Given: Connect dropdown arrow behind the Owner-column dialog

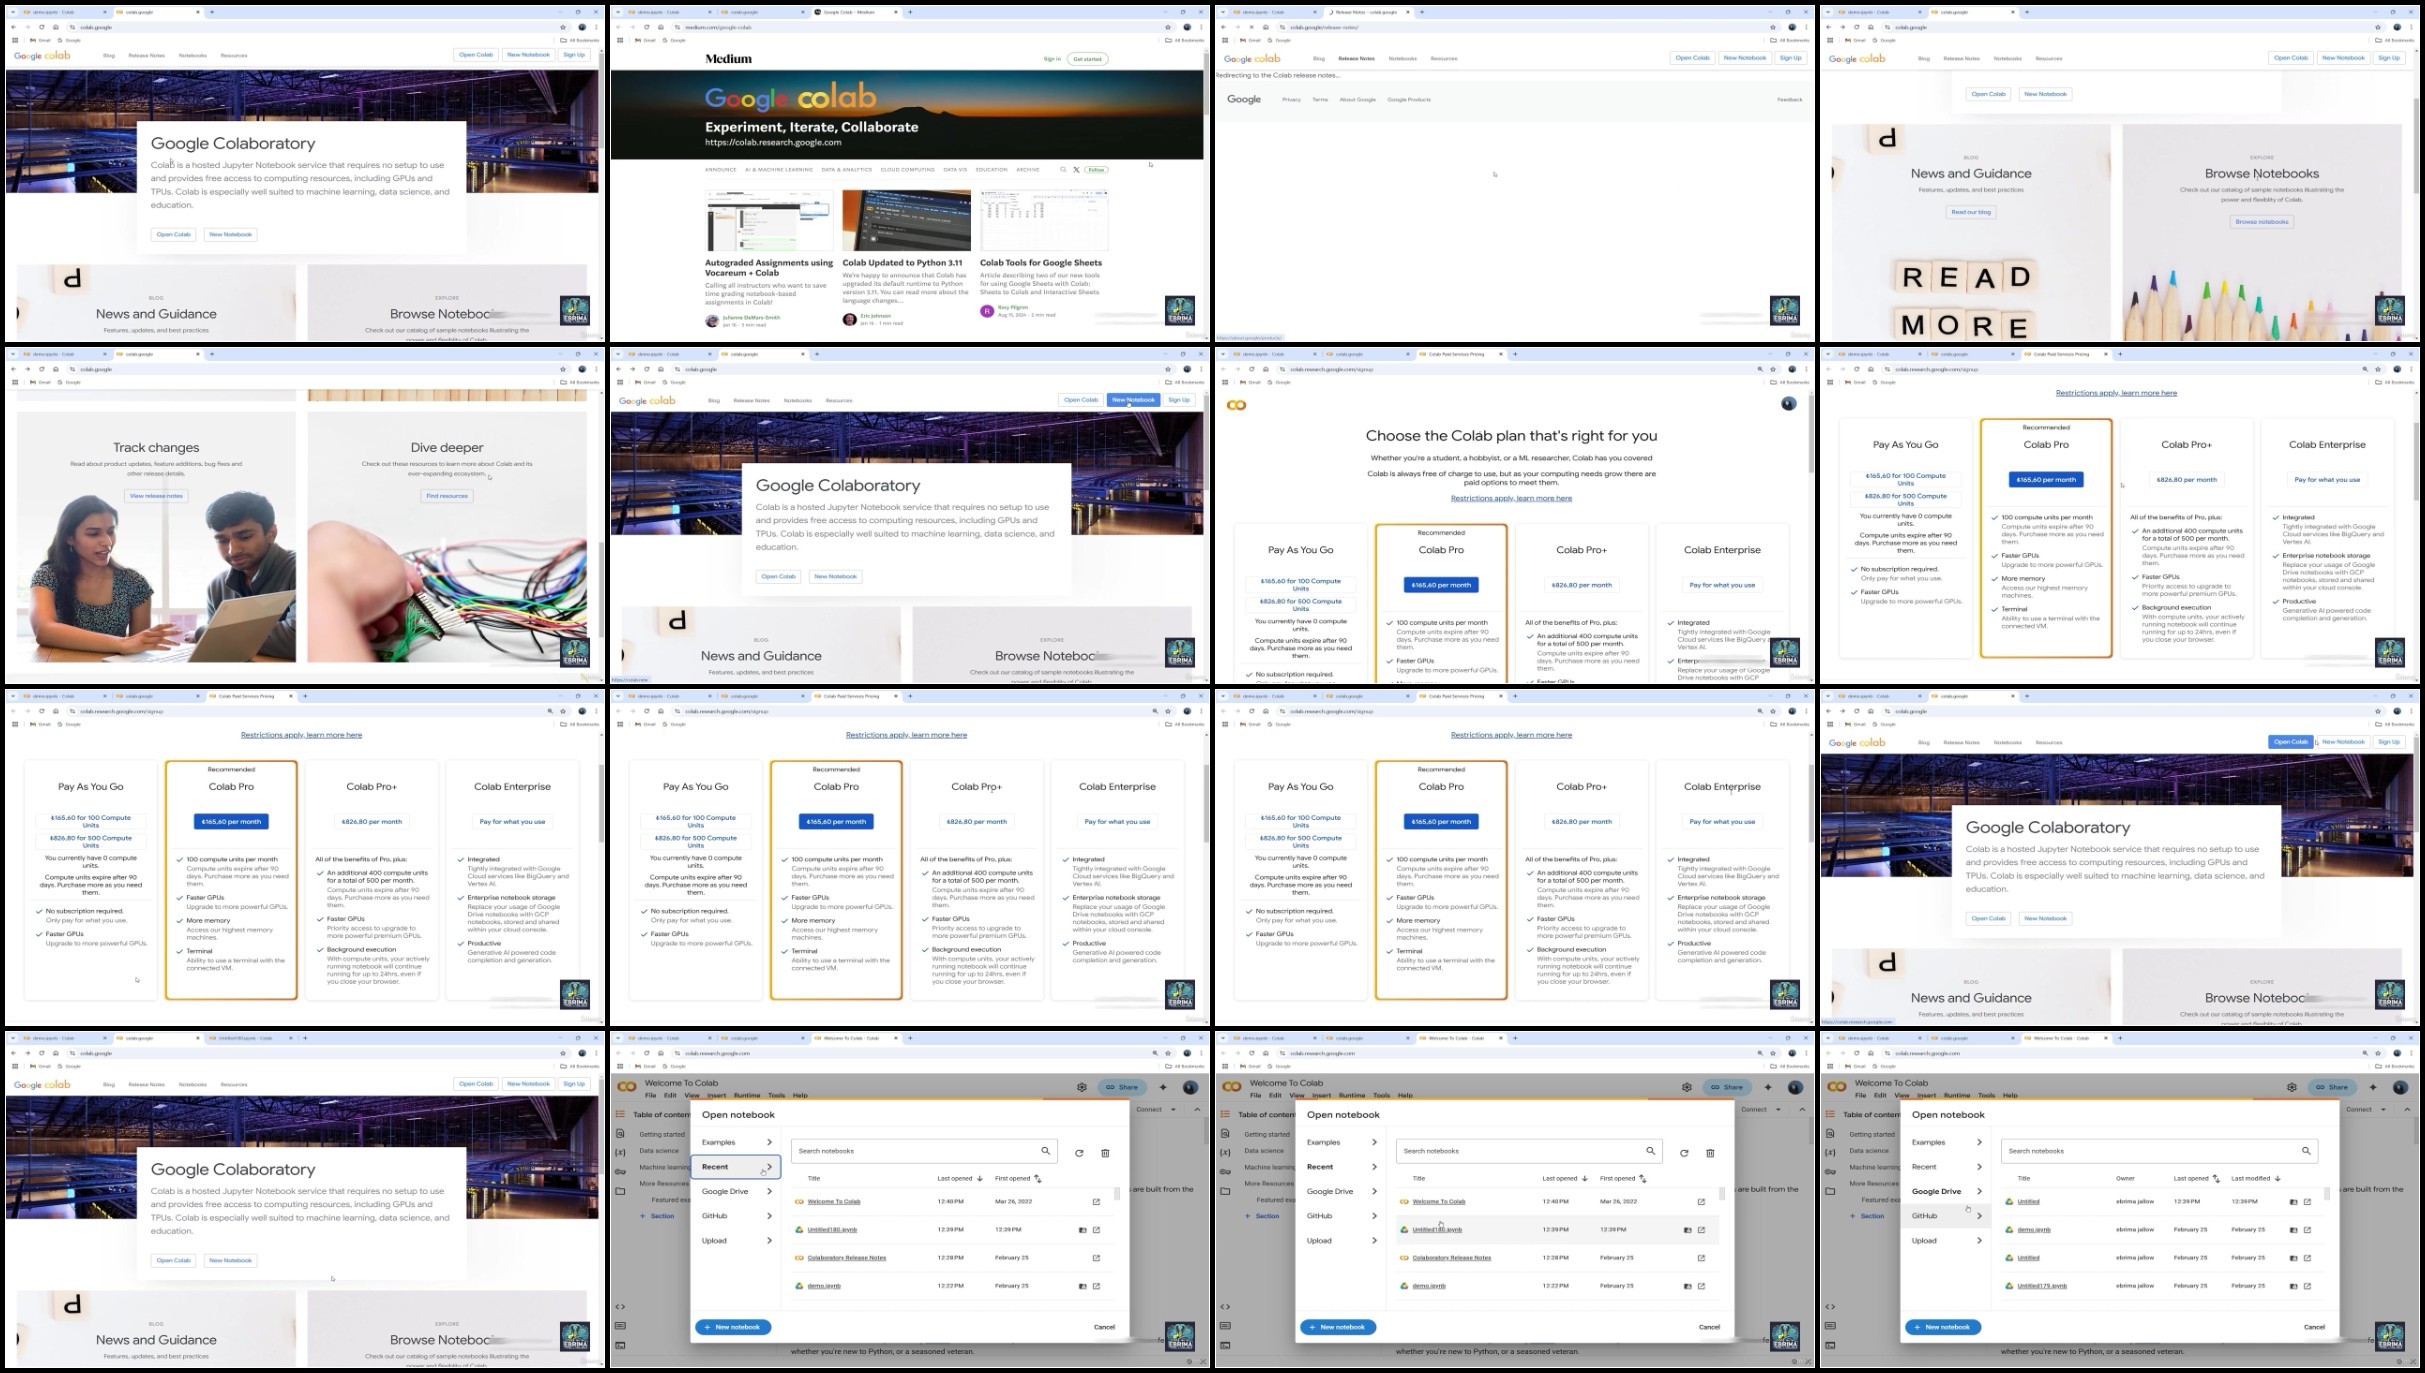Looking at the screenshot, I should [x=2383, y=1110].
